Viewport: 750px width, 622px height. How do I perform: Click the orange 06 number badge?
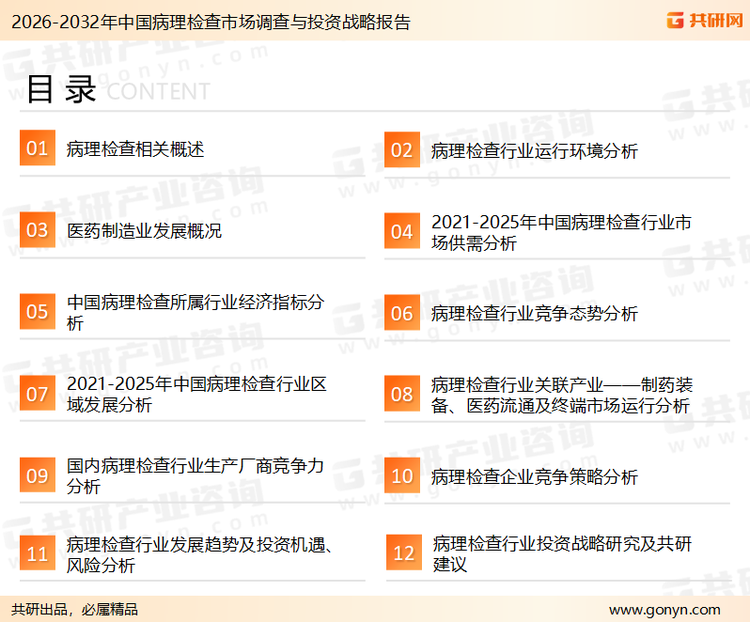point(402,313)
